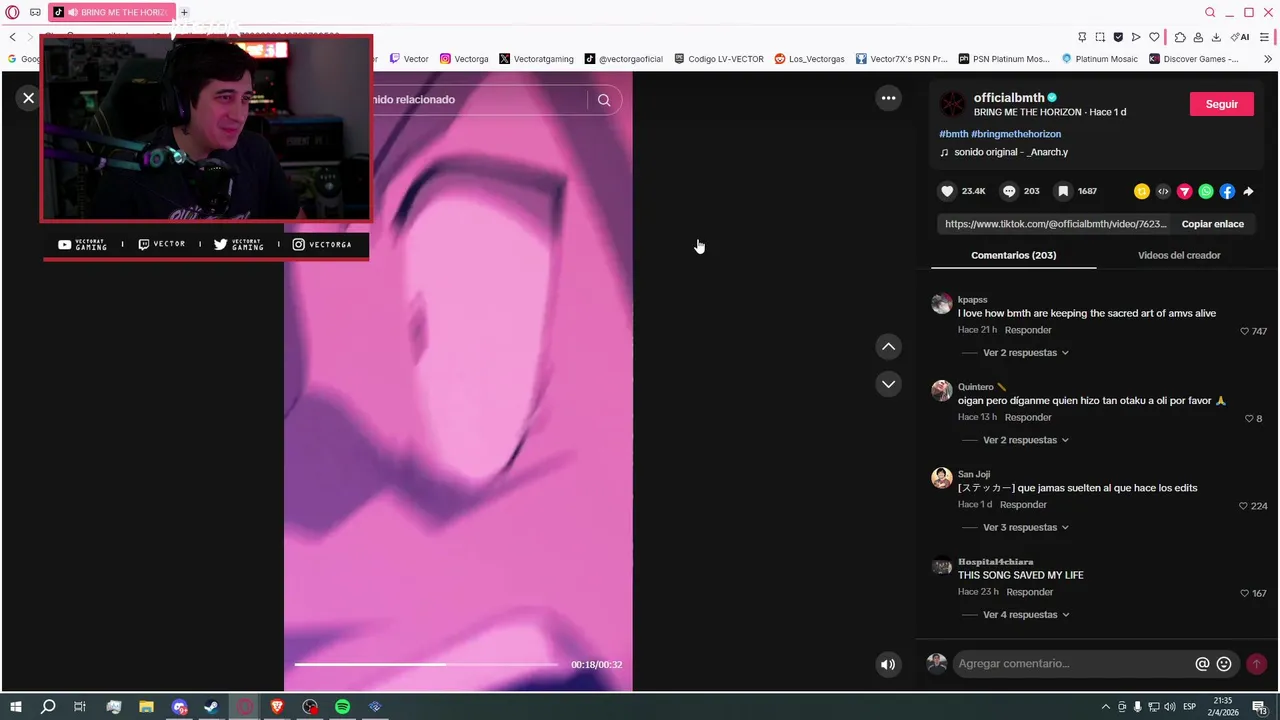Send to friends with the red paper plane icon
Viewport: 1280px width, 720px height.
click(1184, 191)
